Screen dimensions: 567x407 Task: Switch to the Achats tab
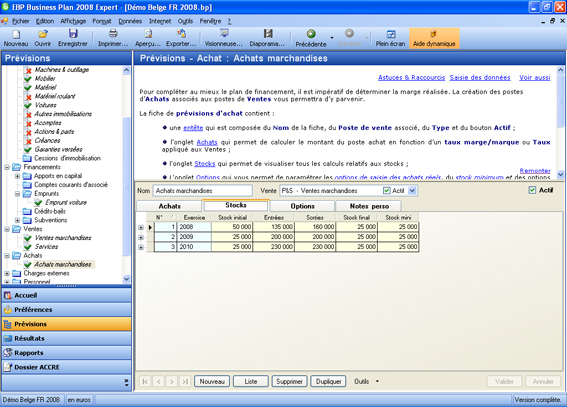pos(169,206)
